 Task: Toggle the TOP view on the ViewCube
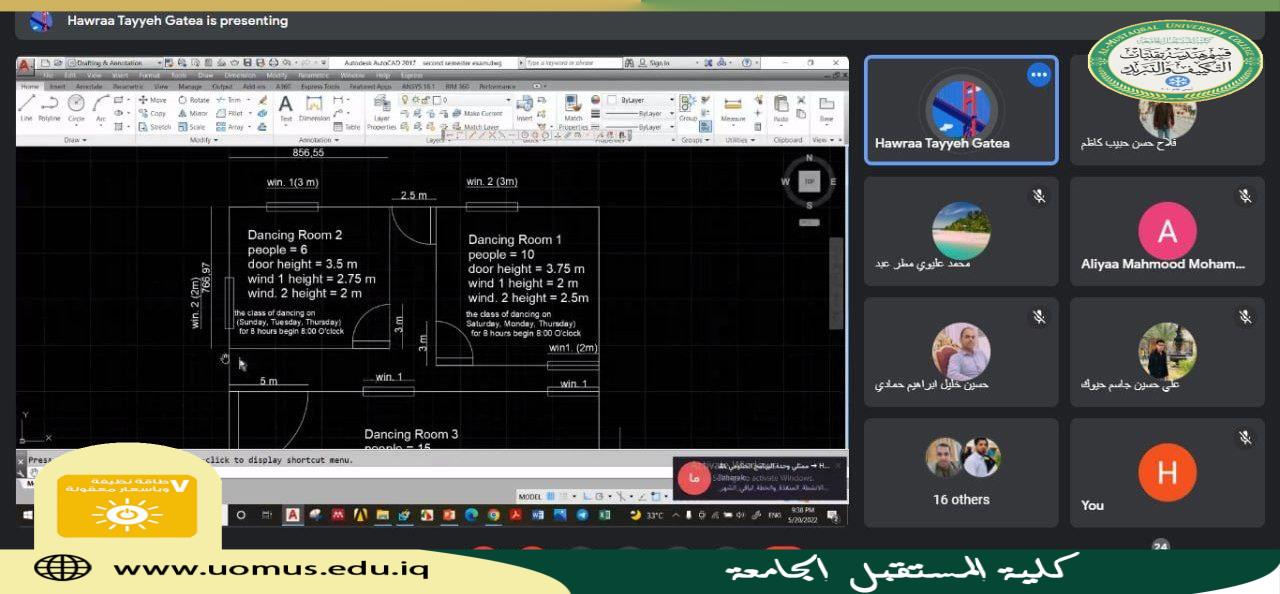[808, 181]
